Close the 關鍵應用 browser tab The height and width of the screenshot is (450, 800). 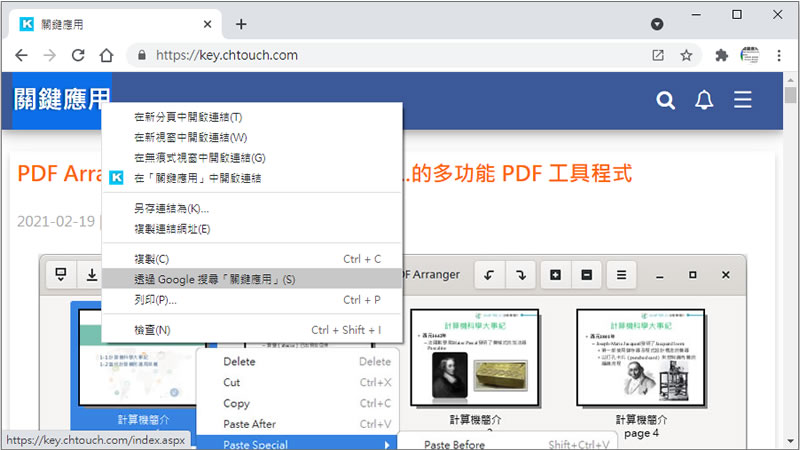coord(207,24)
